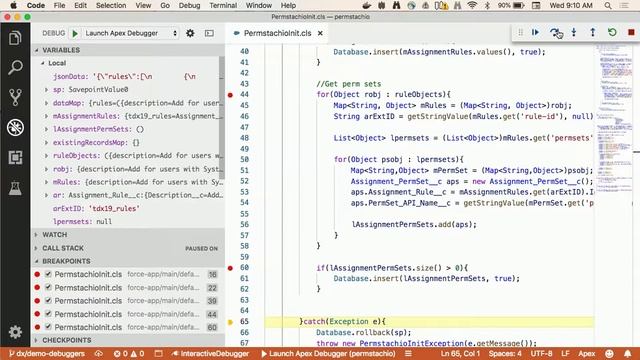
Task: Grab the debug toolbar drag handle
Action: (x=520, y=32)
